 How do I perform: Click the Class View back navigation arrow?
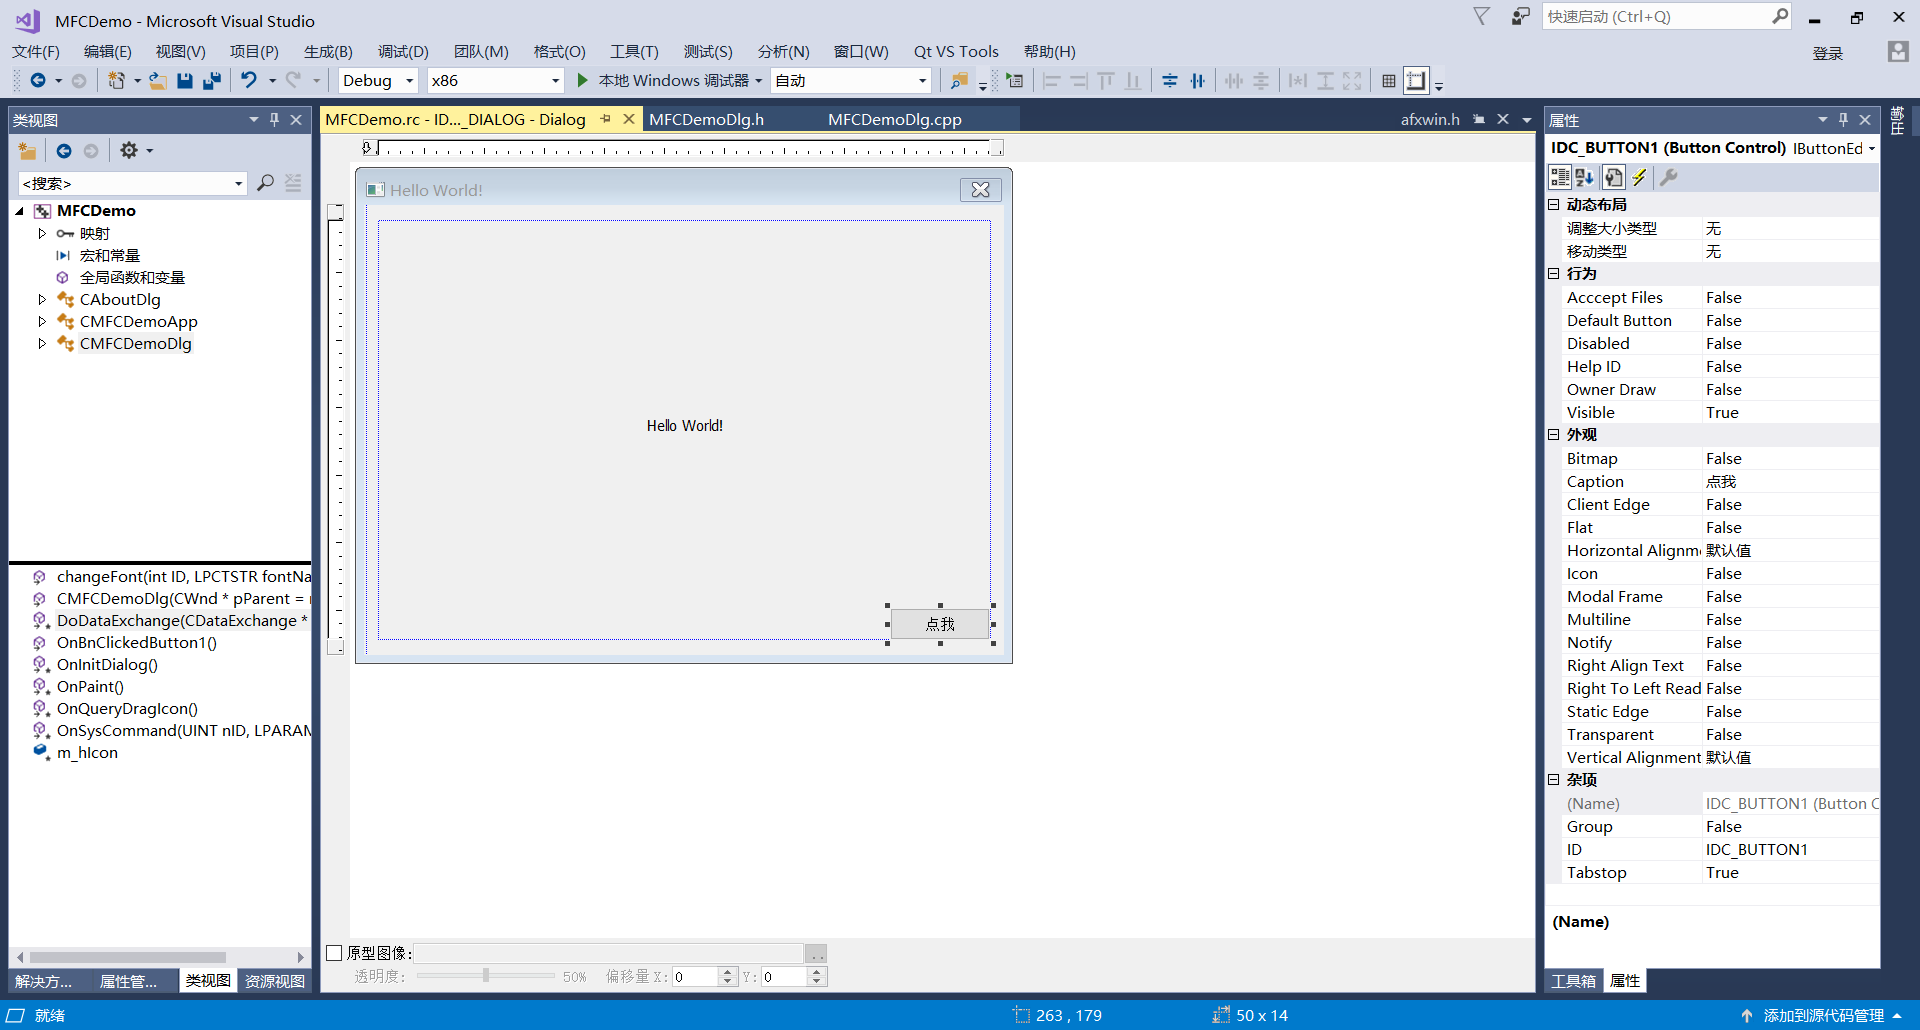point(64,151)
